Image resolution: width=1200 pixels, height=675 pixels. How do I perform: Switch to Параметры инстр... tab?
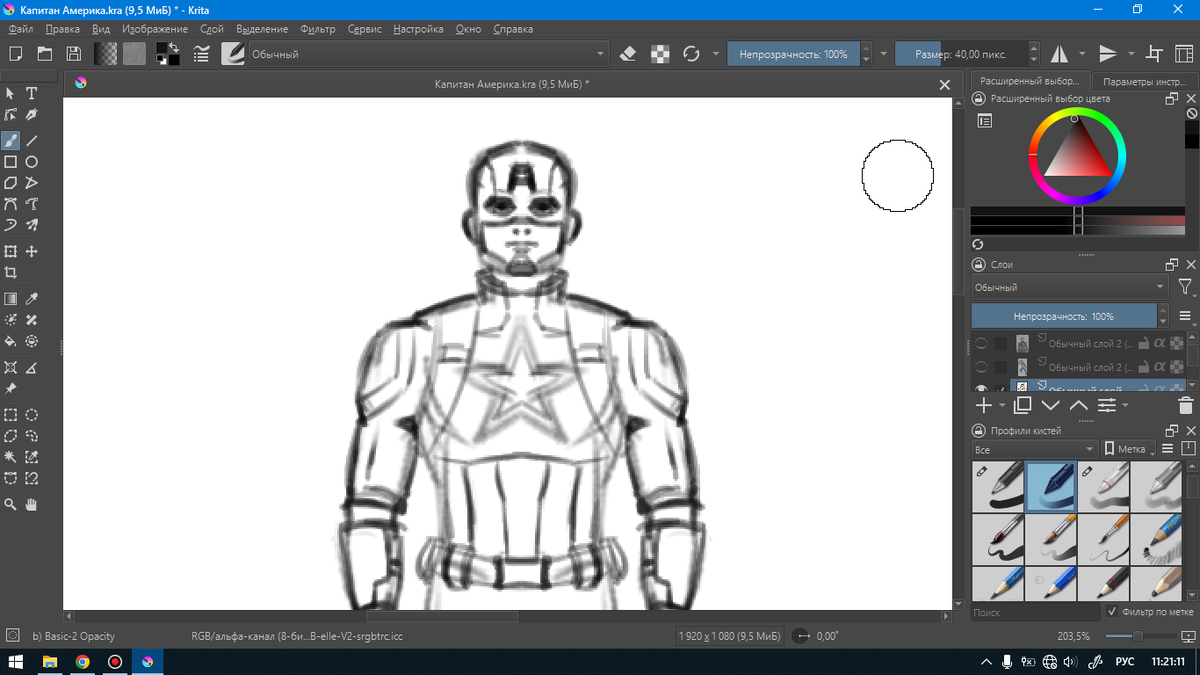(1144, 81)
